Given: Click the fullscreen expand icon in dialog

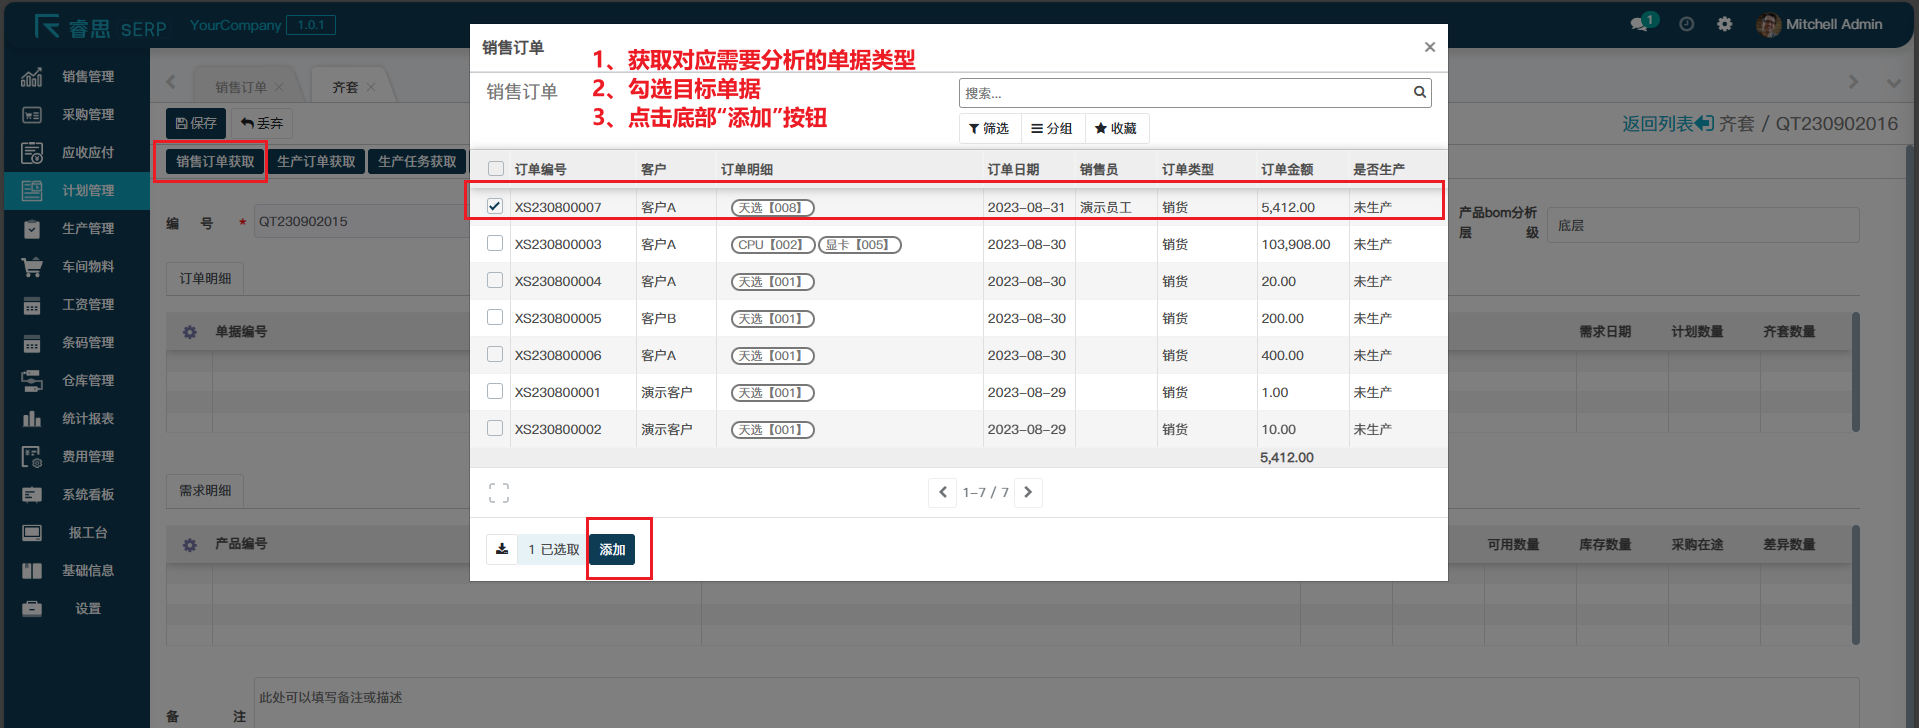Looking at the screenshot, I should (499, 493).
